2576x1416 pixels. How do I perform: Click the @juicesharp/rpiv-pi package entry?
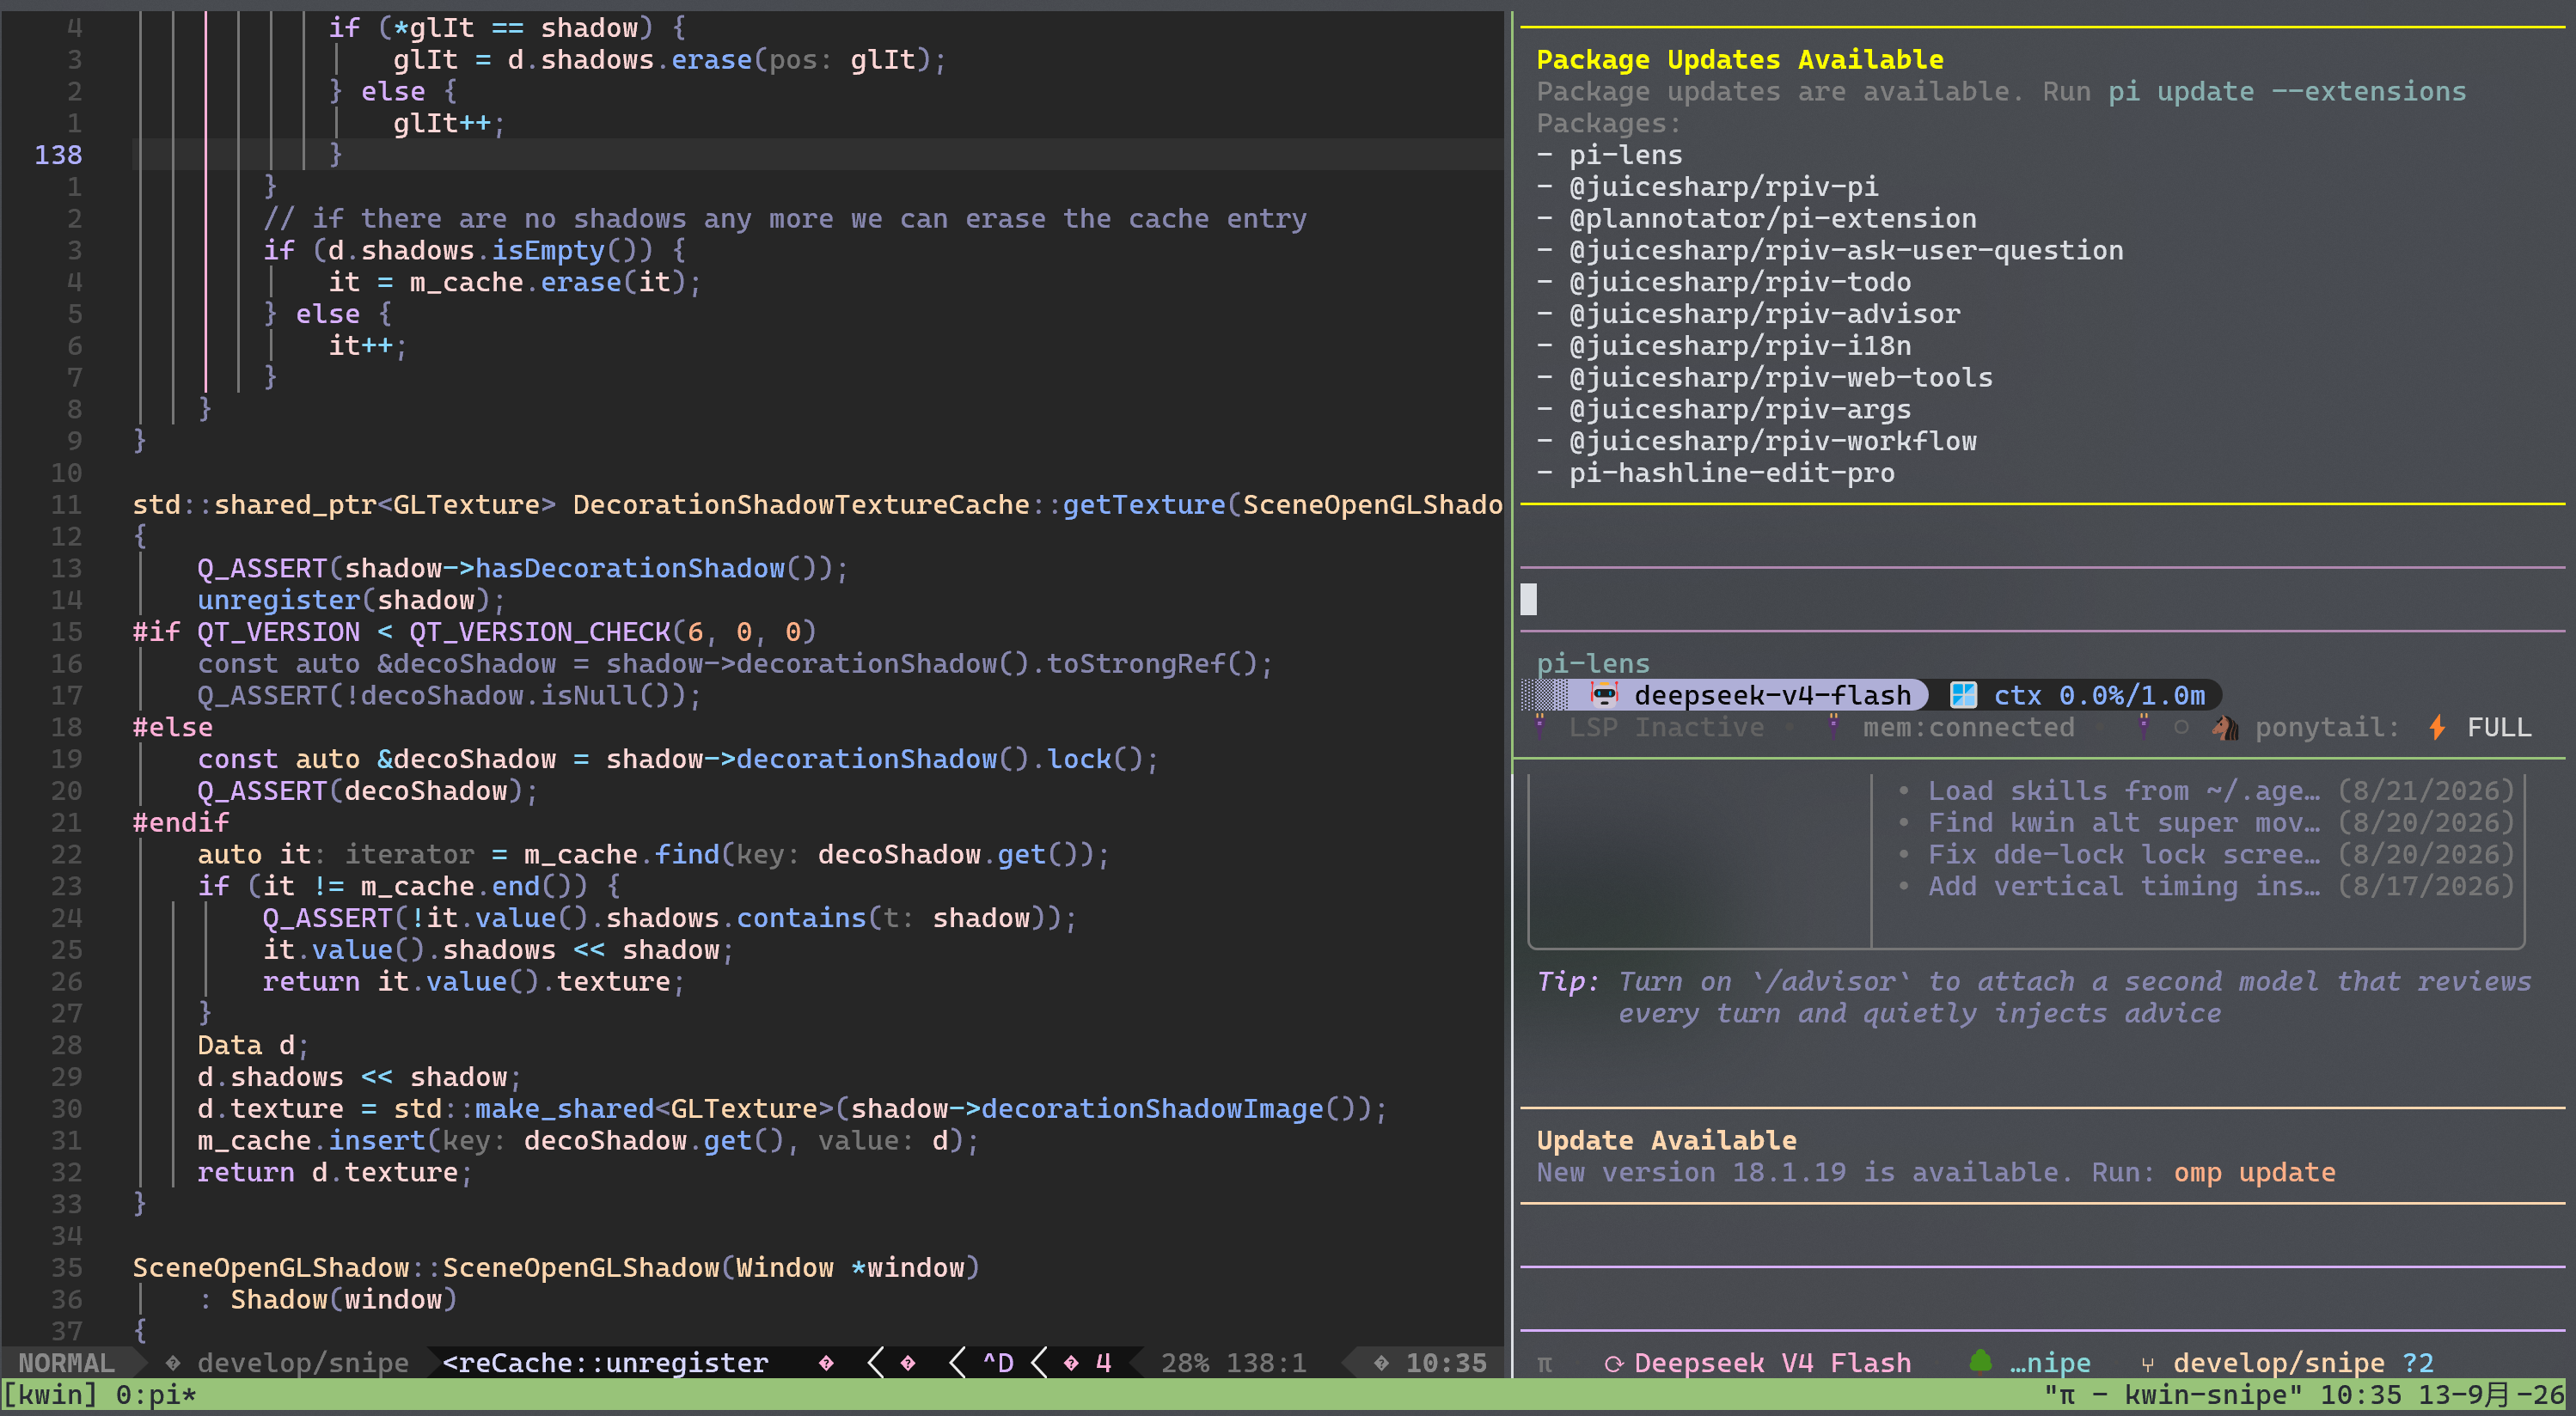tap(1723, 187)
